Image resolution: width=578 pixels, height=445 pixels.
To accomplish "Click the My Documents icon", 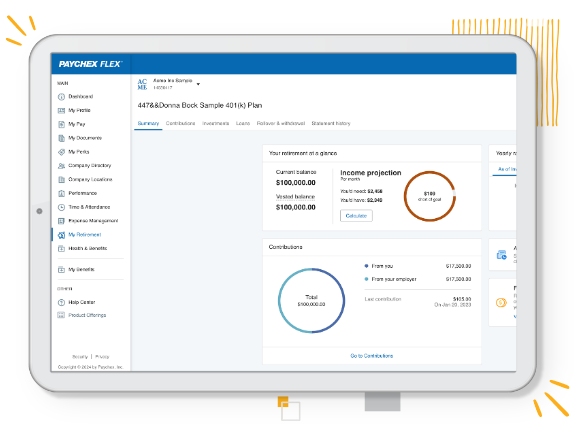I will pos(62,138).
